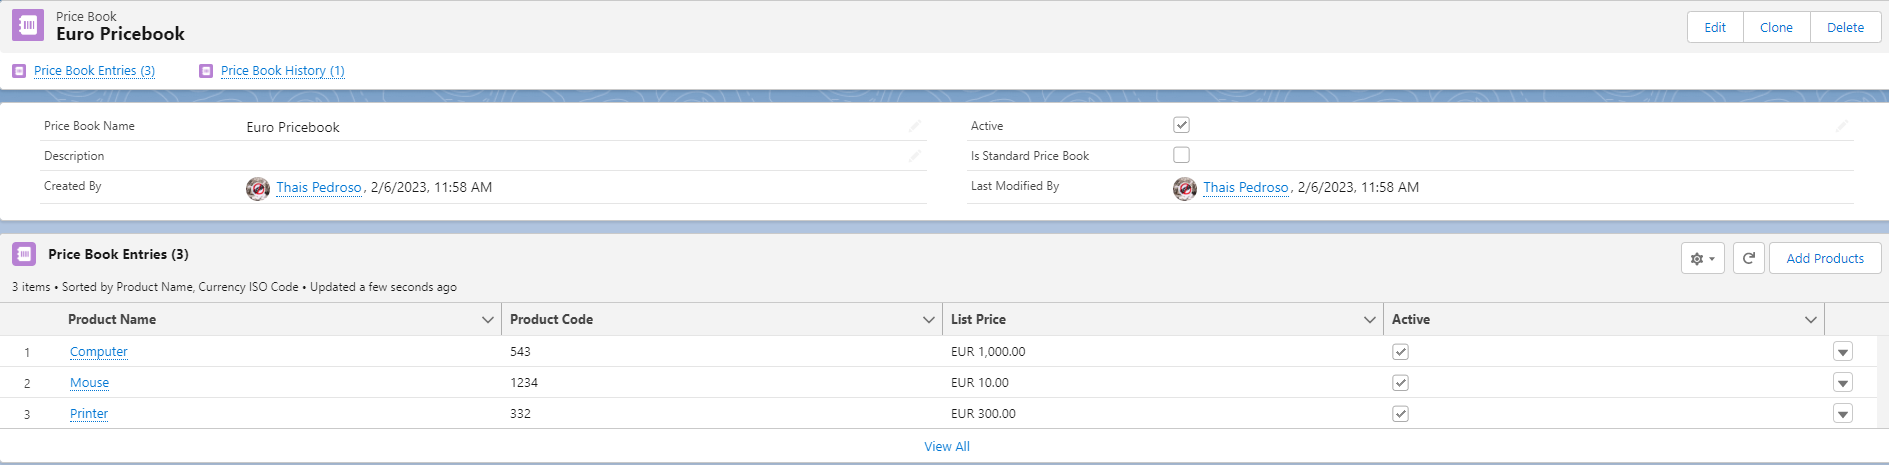Open Thais Pedroso link in Last Modified By
Screen dimensions: 1889x465
(x=1246, y=187)
